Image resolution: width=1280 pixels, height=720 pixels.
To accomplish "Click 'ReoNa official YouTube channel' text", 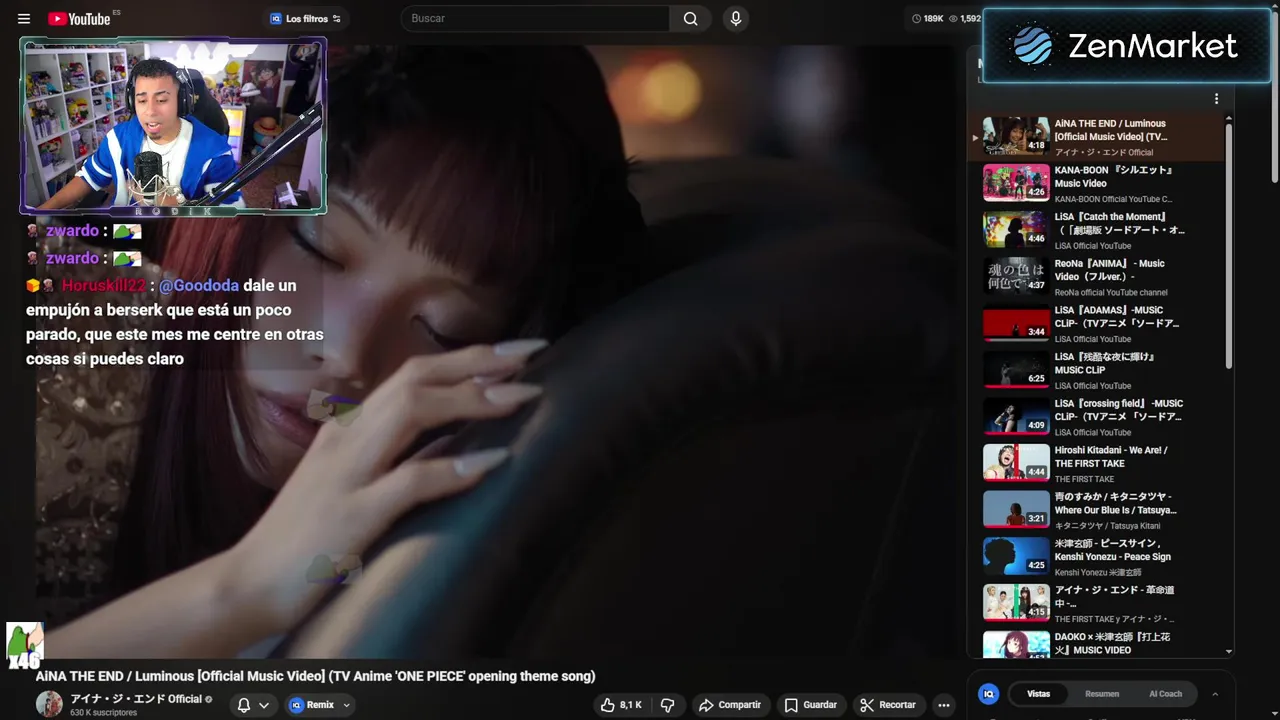I will pyautogui.click(x=1111, y=292).
